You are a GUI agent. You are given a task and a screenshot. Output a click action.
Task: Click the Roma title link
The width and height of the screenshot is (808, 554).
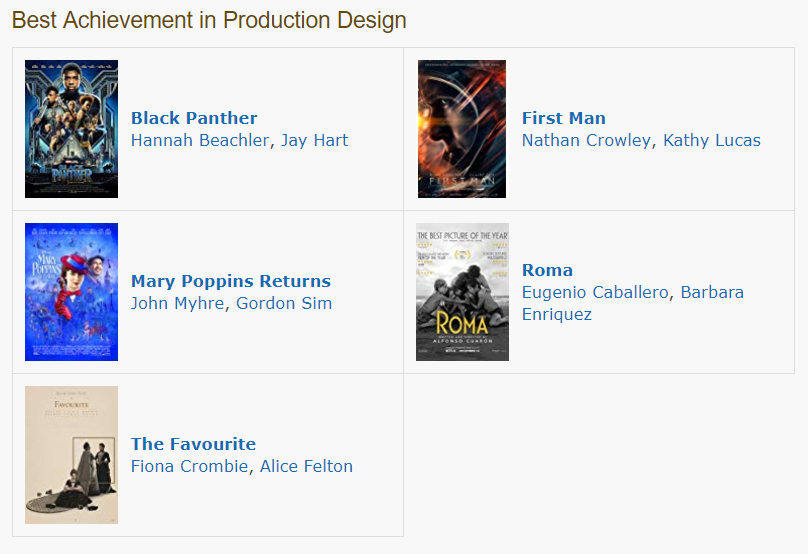[547, 270]
